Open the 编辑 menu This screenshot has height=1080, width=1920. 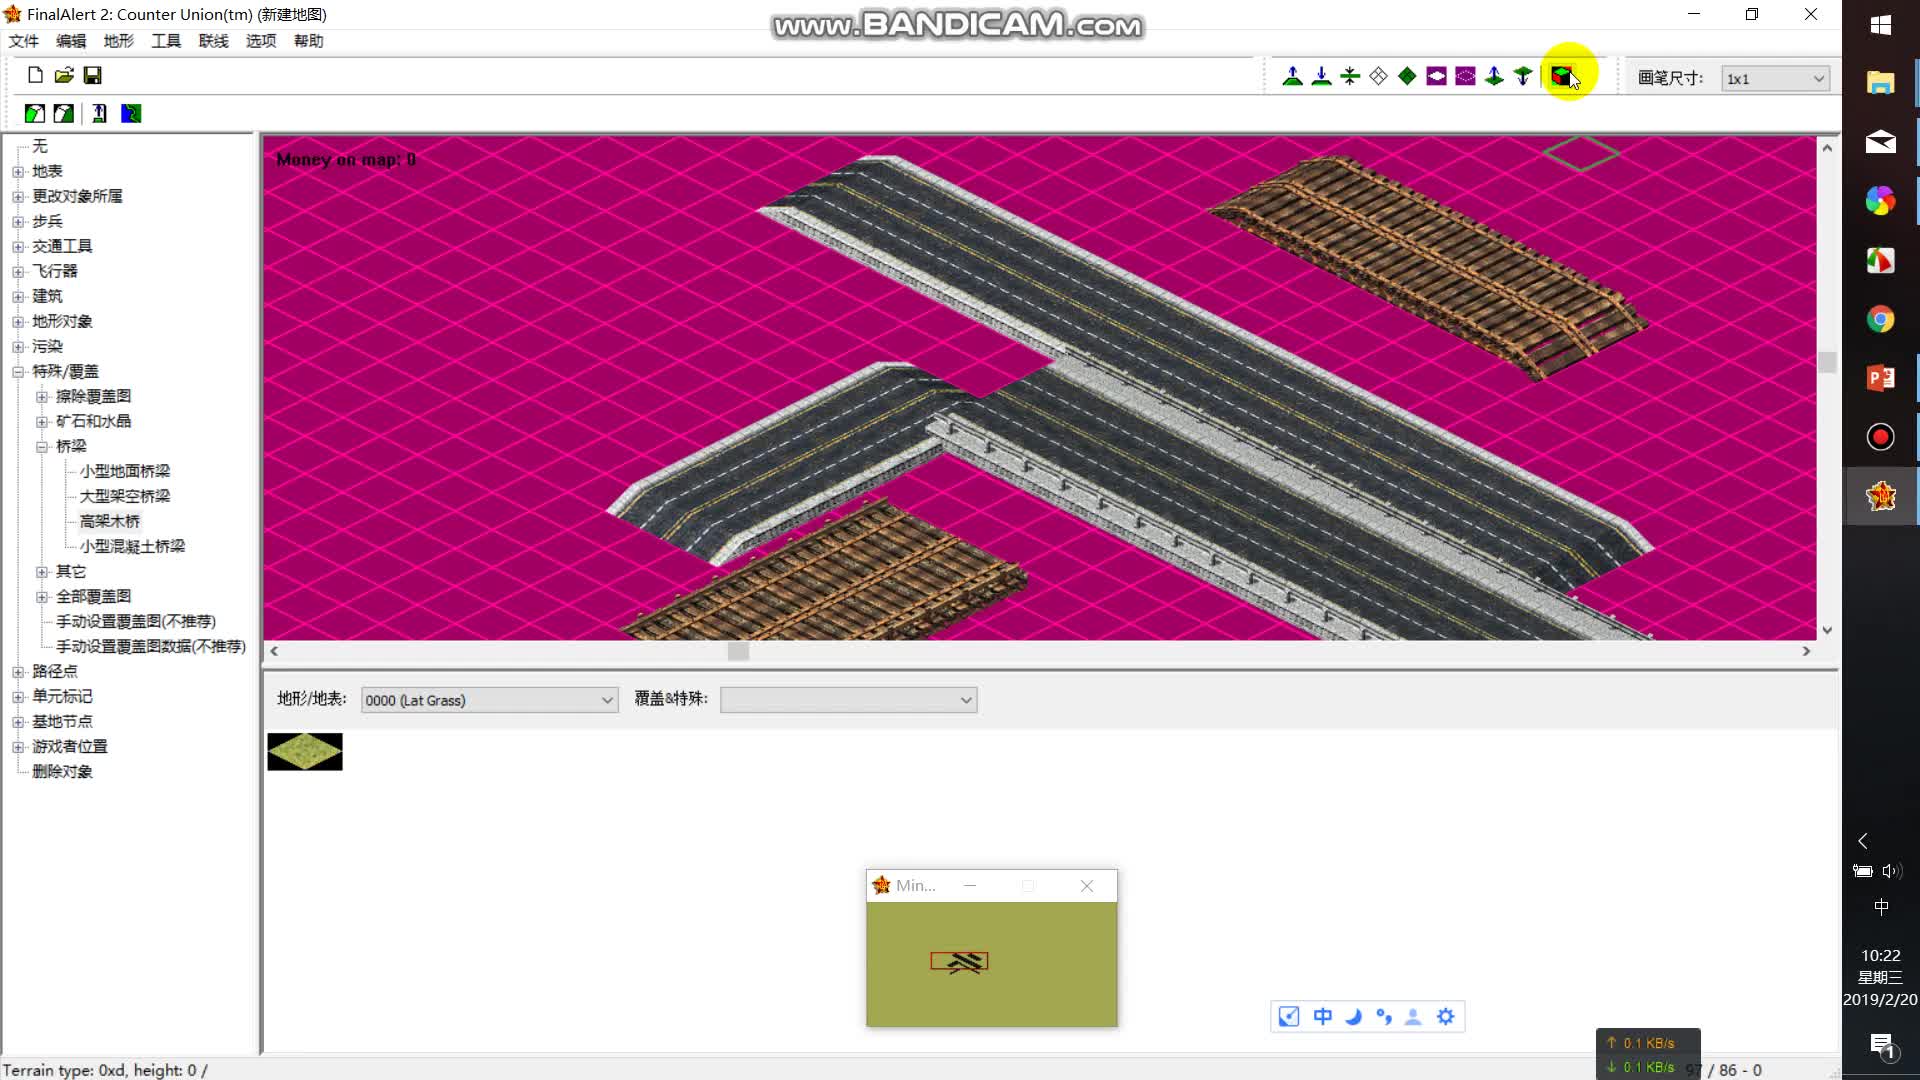(71, 41)
